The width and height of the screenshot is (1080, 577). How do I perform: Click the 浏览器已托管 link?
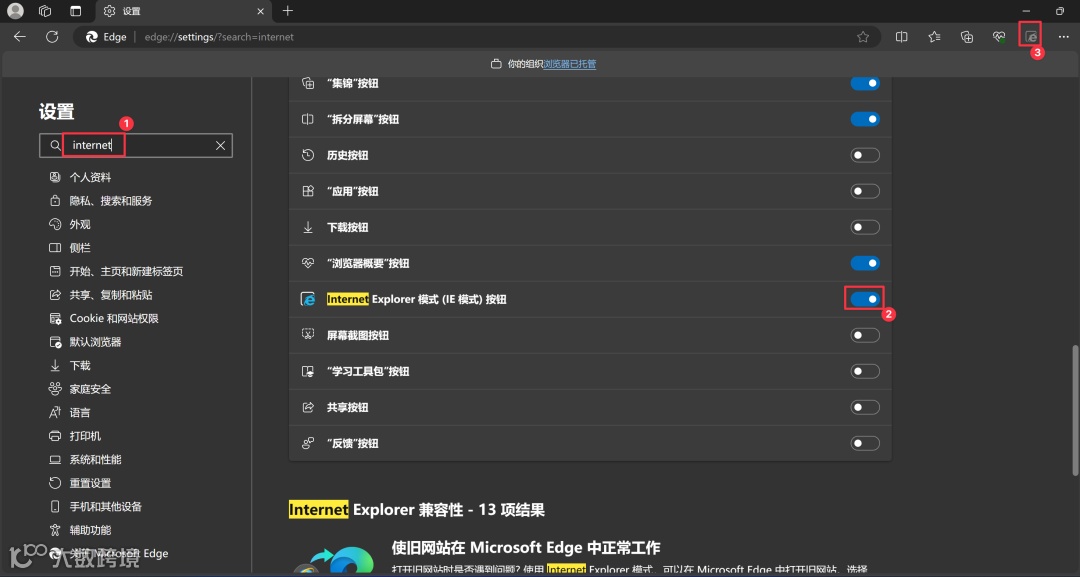tap(570, 64)
